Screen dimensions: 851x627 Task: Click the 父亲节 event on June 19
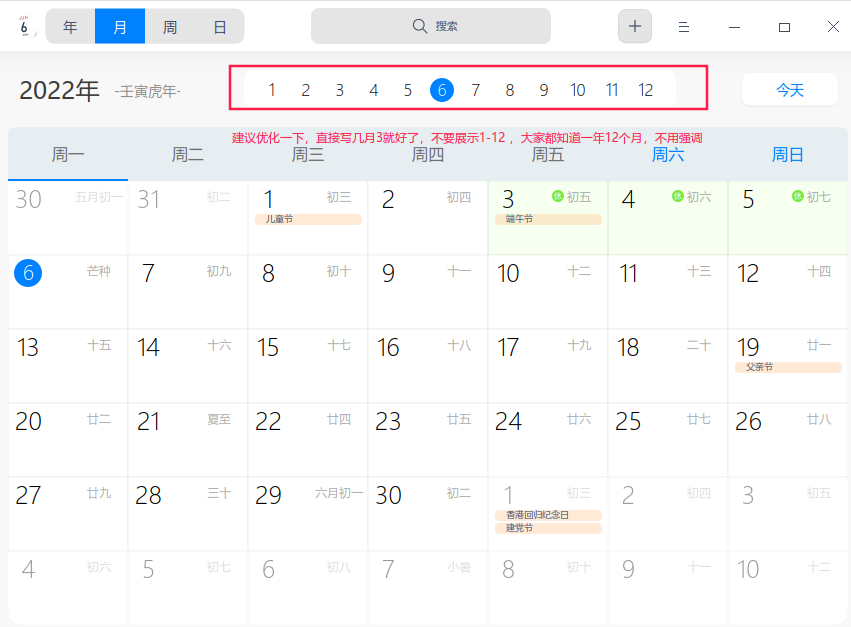coord(788,368)
